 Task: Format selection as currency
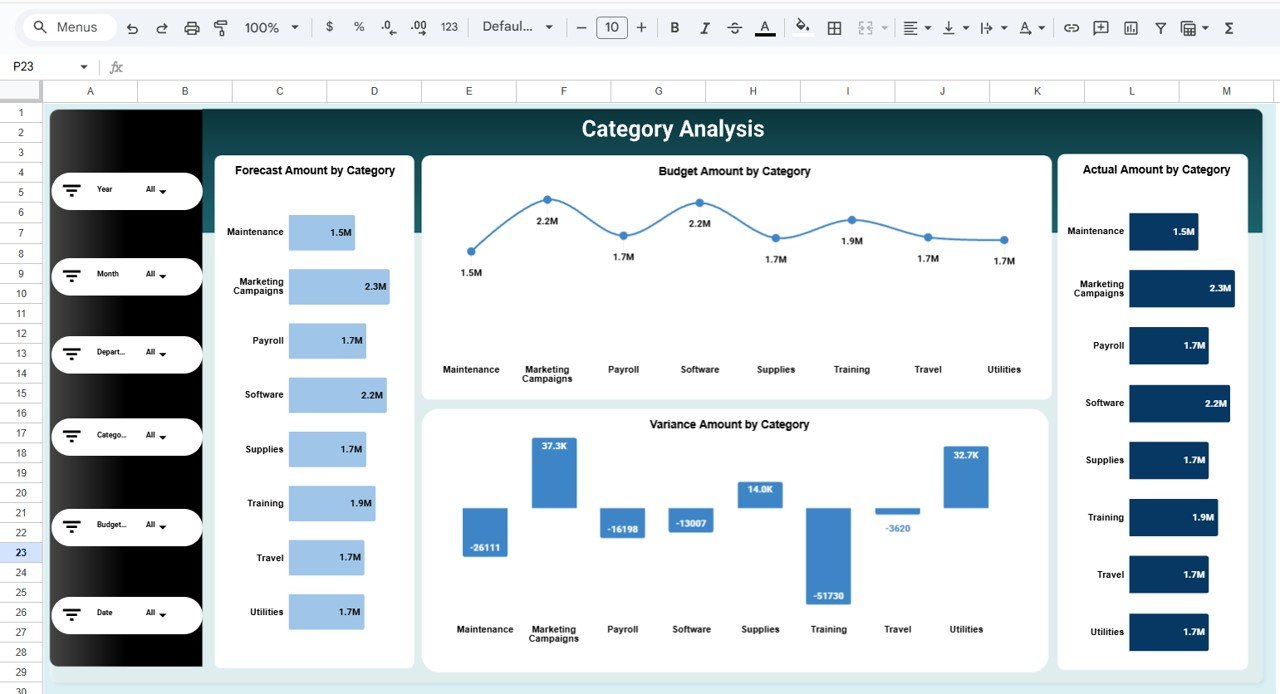[330, 27]
